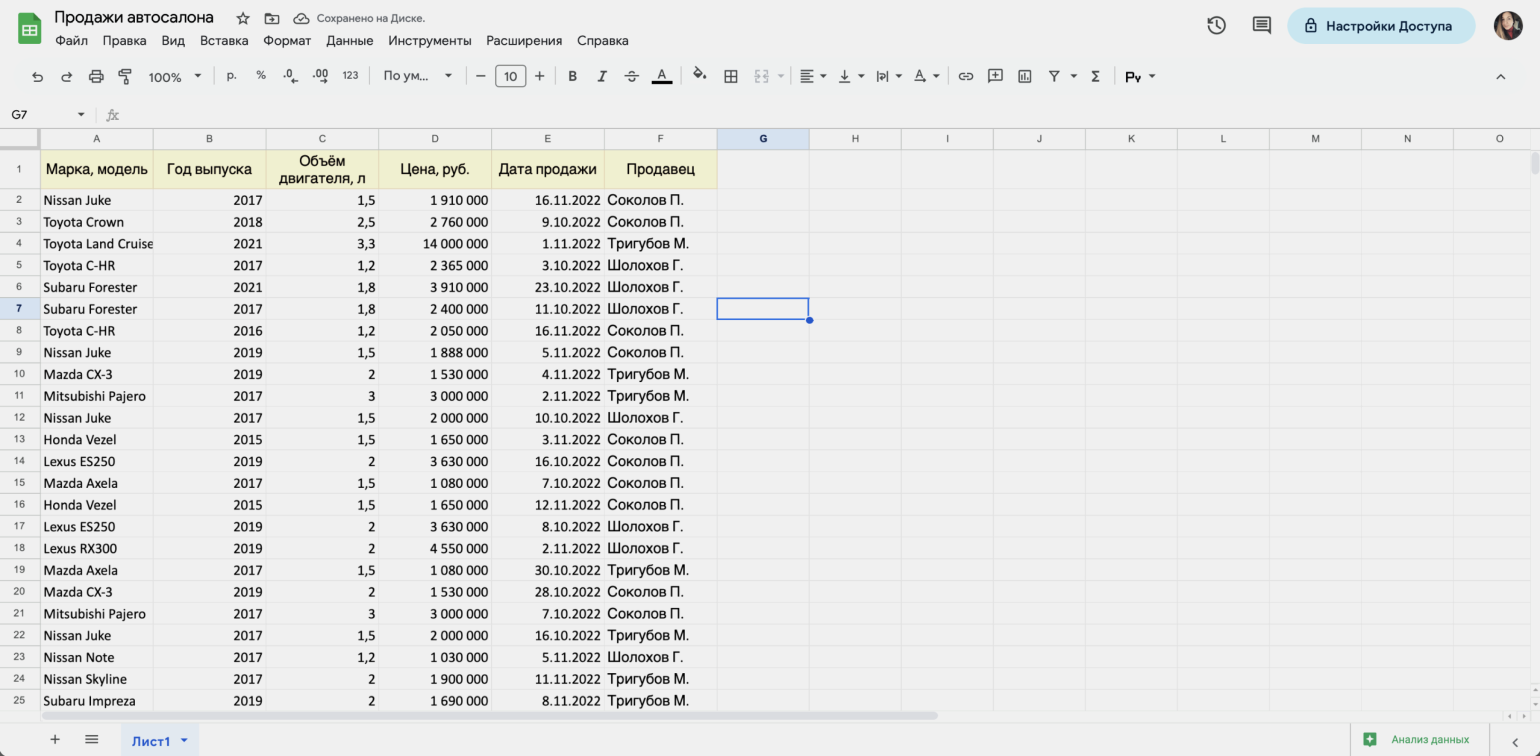Open version history clock icon
The width and height of the screenshot is (1540, 756).
pyautogui.click(x=1216, y=26)
